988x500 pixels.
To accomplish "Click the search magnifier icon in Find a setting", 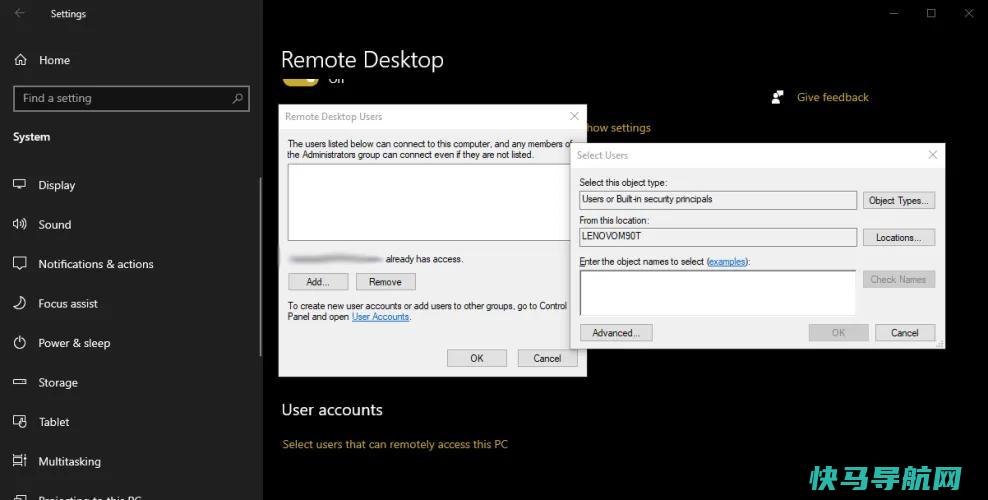I will tap(238, 98).
